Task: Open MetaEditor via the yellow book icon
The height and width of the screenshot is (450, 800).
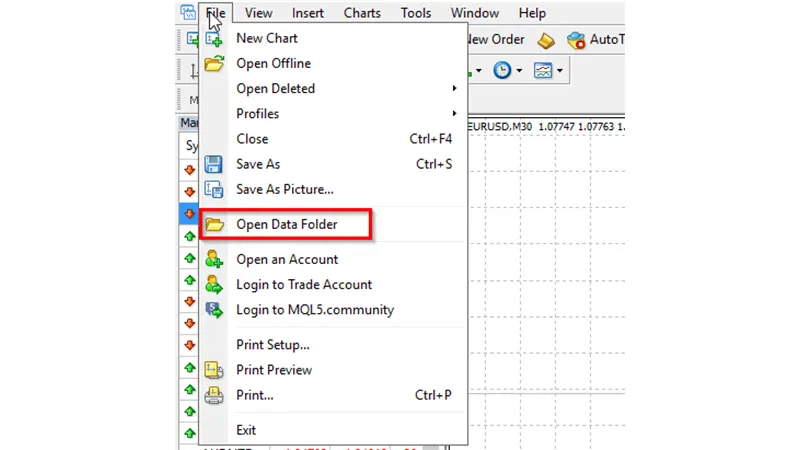Action: point(545,40)
